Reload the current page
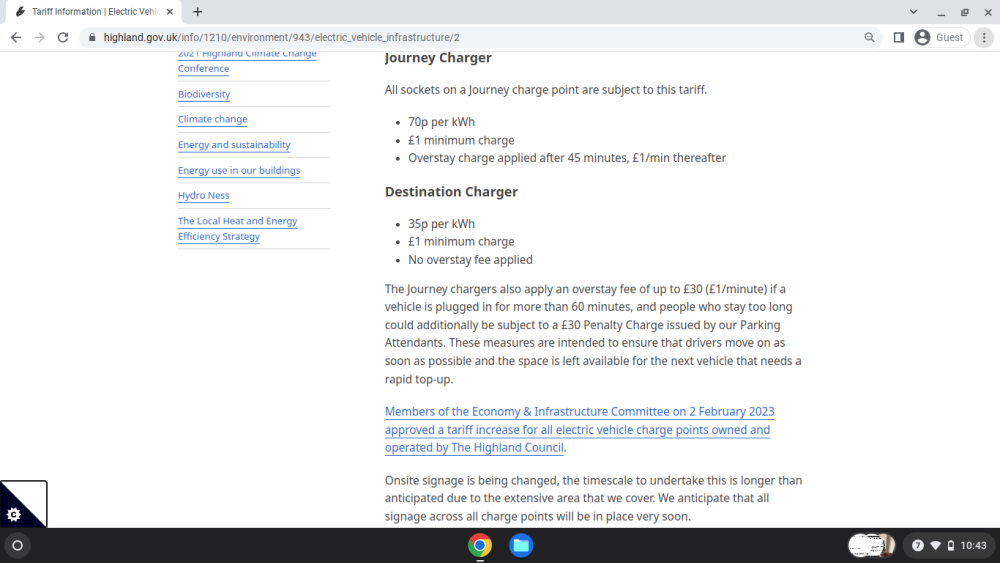 point(62,38)
